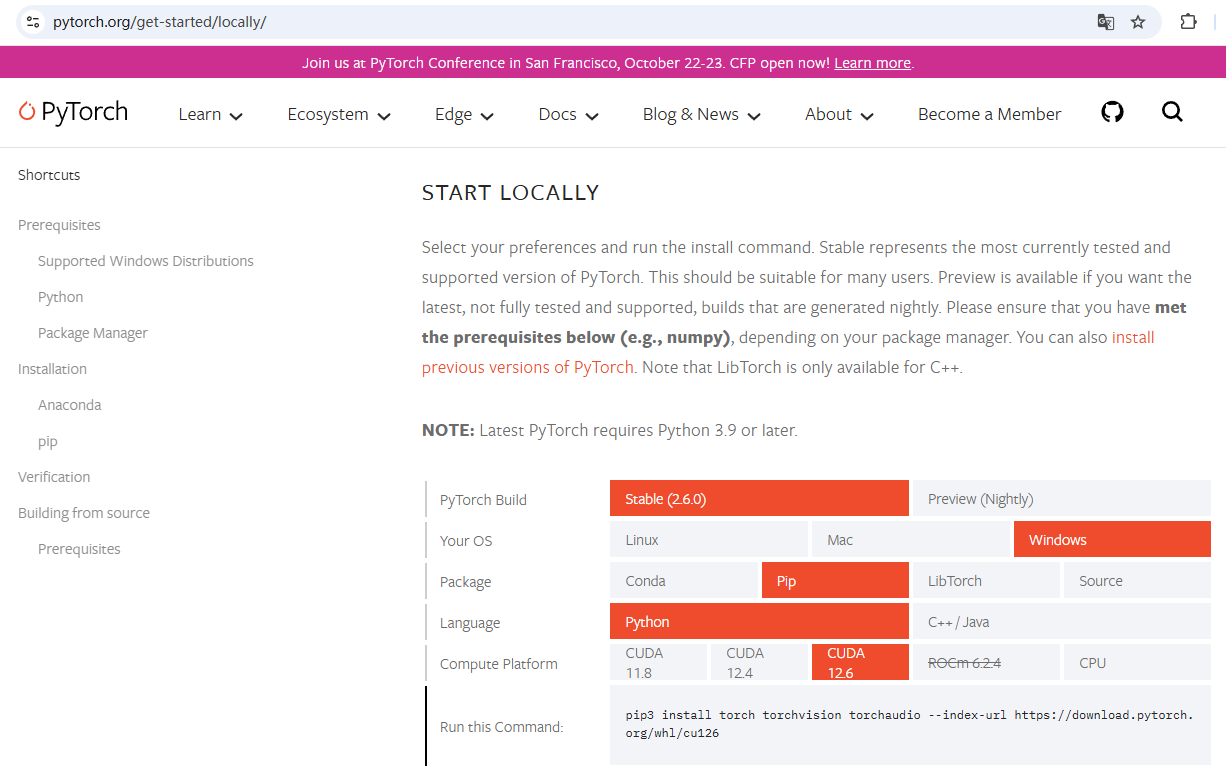Open the PyTorch GitHub icon
The image size is (1226, 778).
[x=1112, y=112]
